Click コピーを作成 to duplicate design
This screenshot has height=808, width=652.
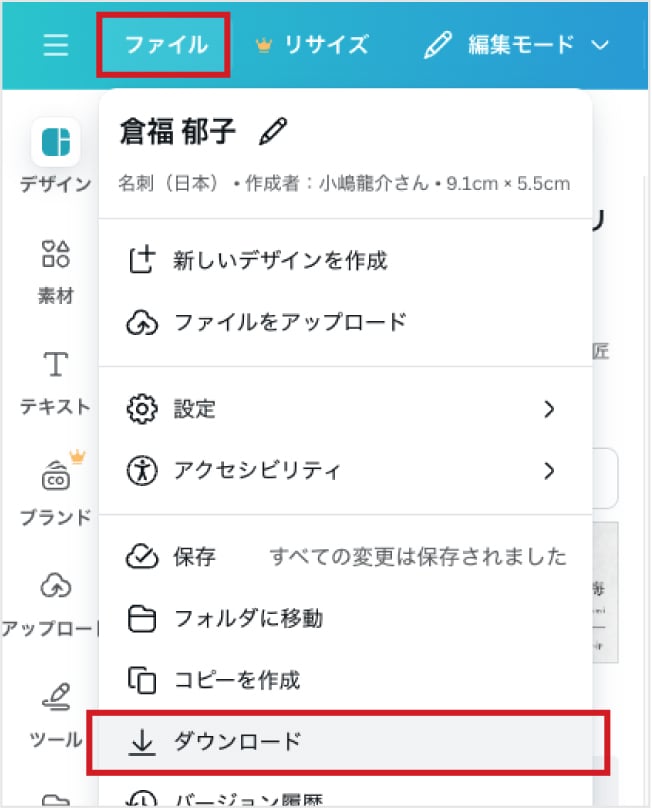tap(237, 680)
